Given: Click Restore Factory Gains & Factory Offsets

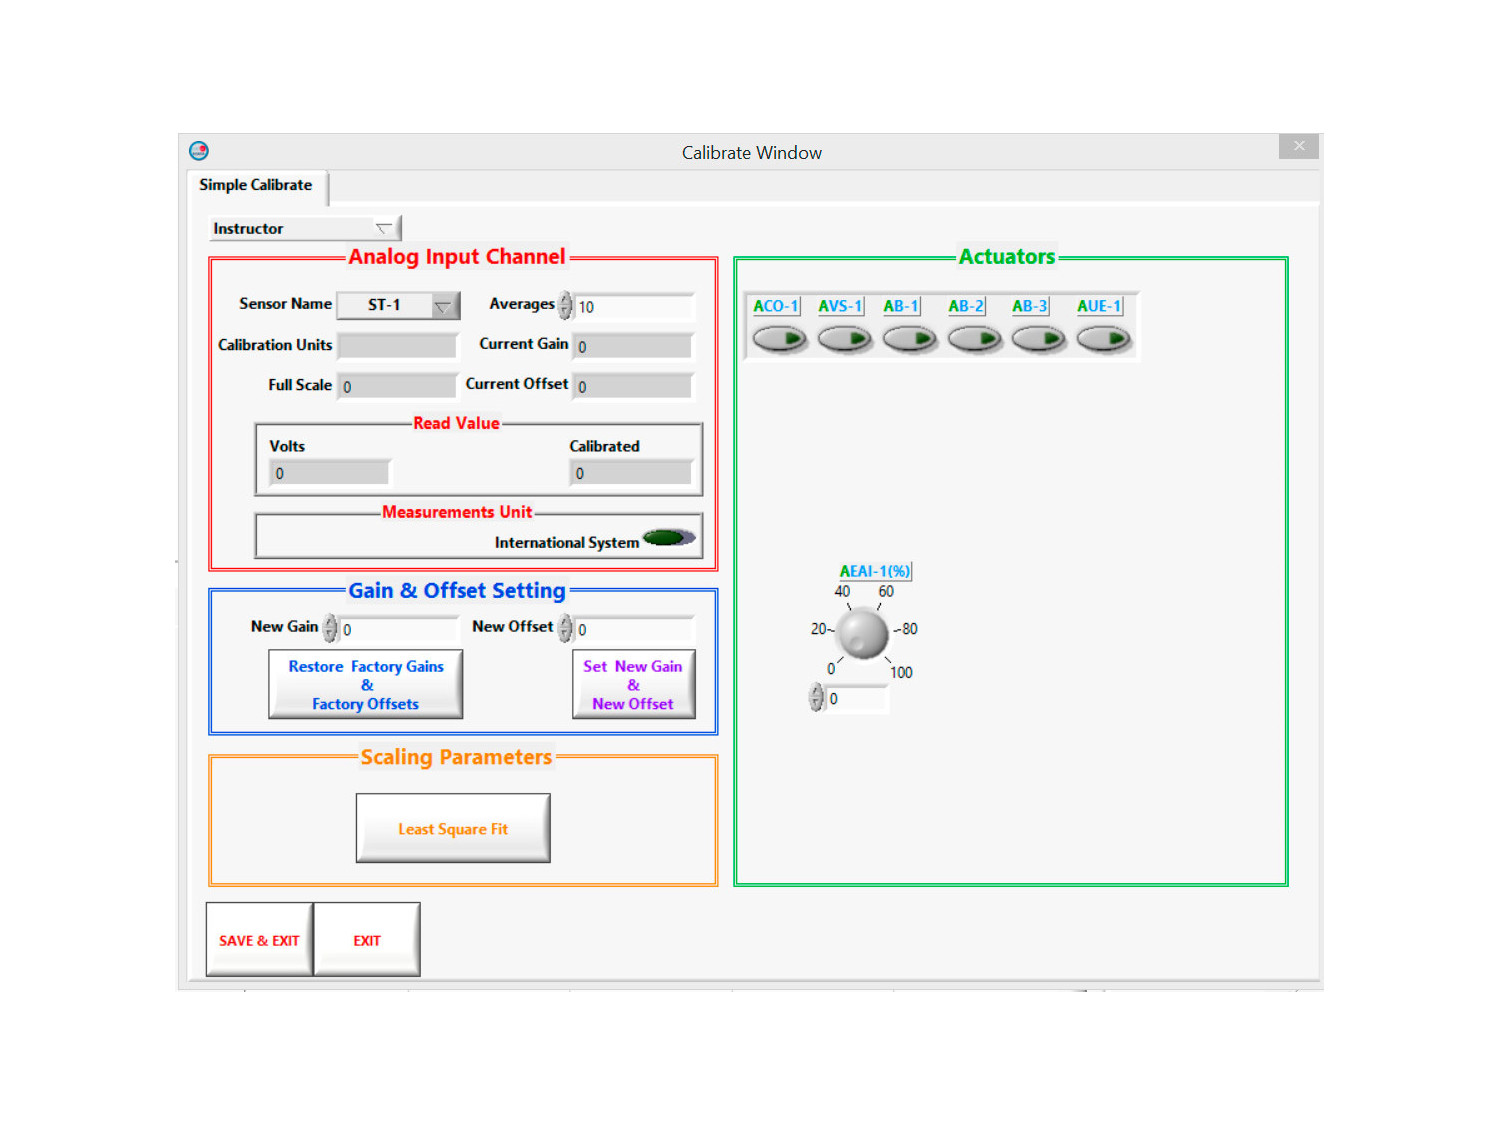Looking at the screenshot, I should pos(366,685).
